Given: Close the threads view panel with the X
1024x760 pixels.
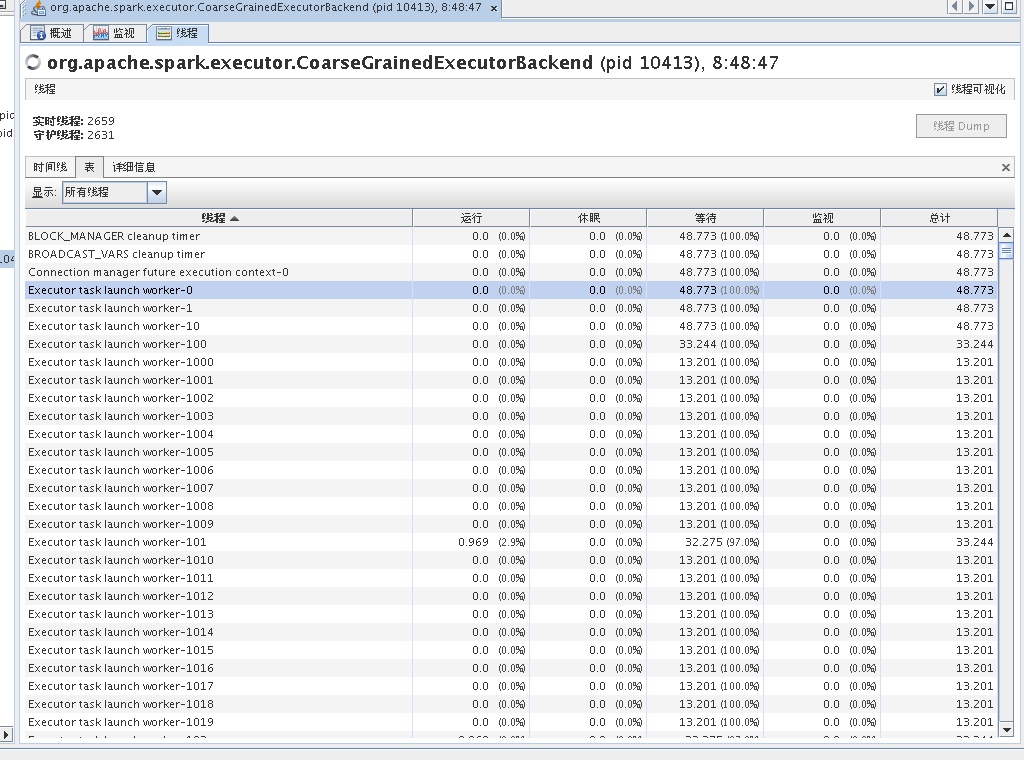Looking at the screenshot, I should coord(1006,167).
